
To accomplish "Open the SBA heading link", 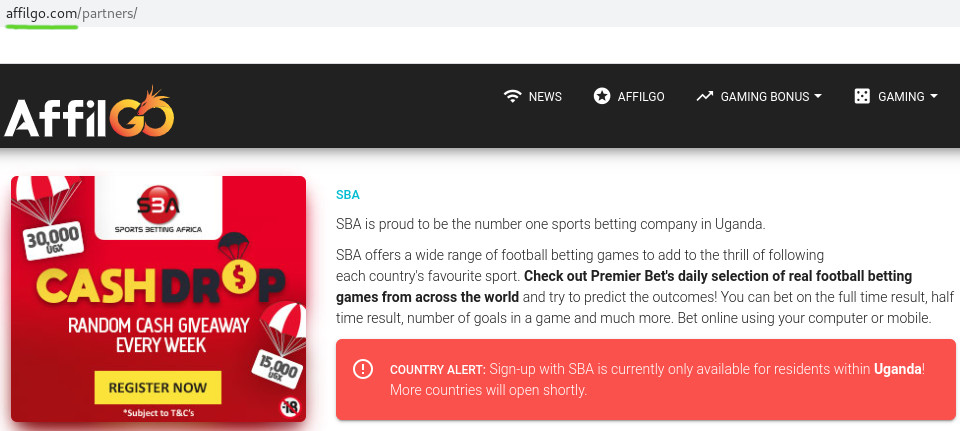I will coord(348,195).
